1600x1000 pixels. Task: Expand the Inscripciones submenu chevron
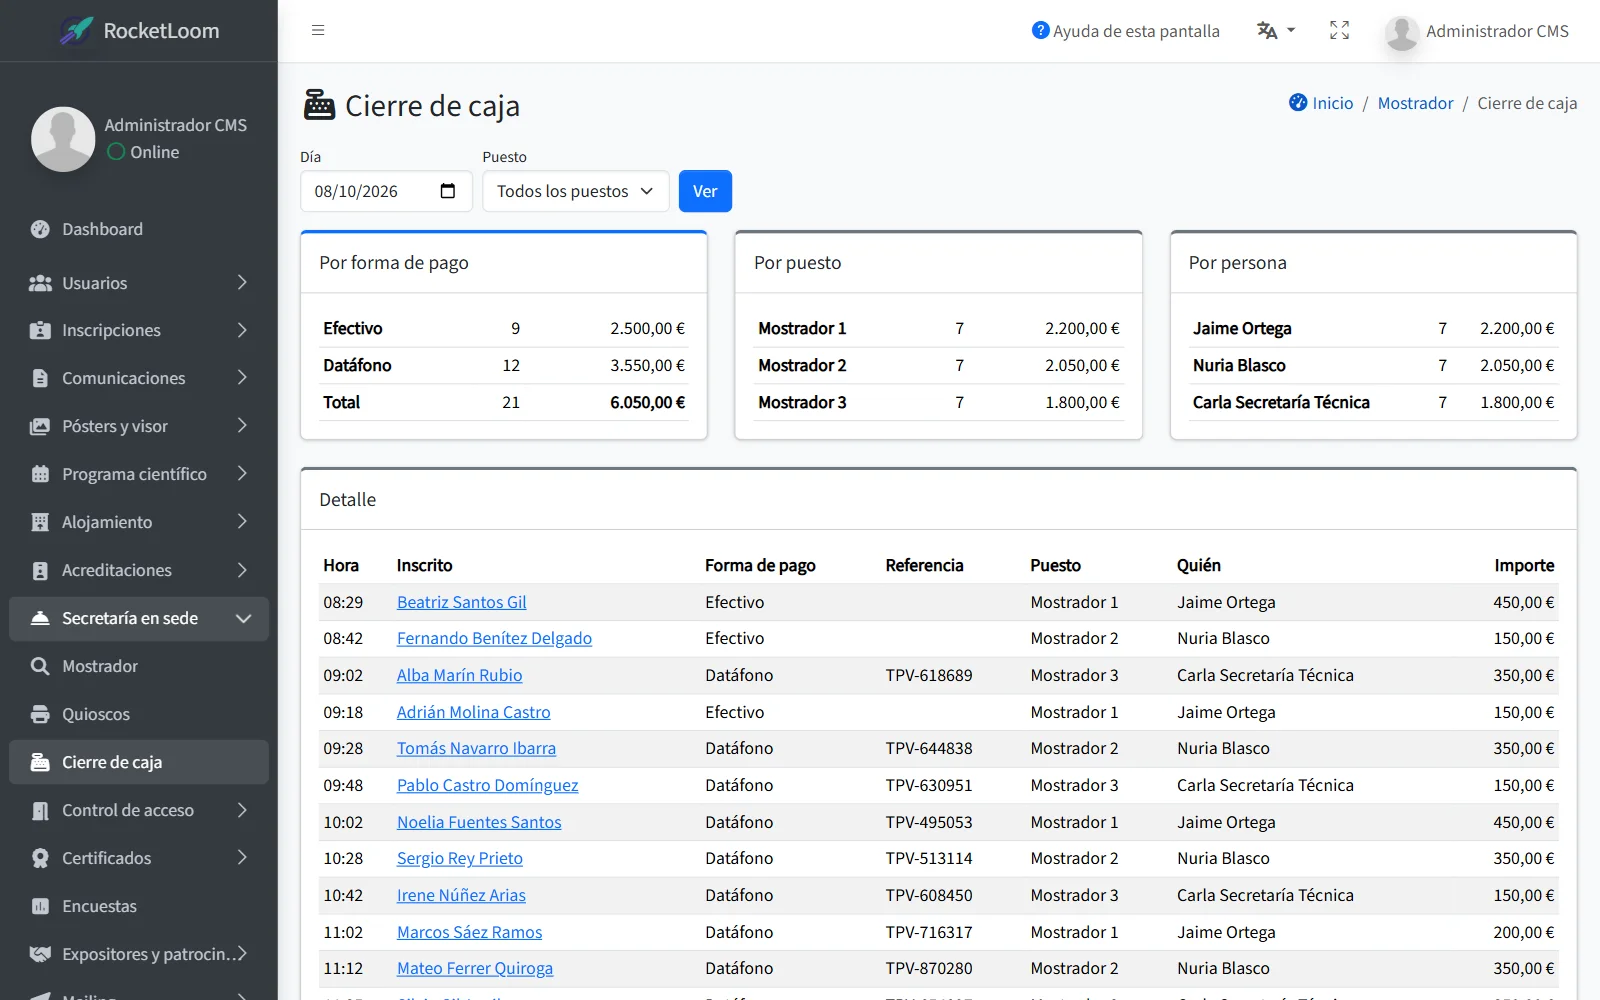pyautogui.click(x=242, y=330)
